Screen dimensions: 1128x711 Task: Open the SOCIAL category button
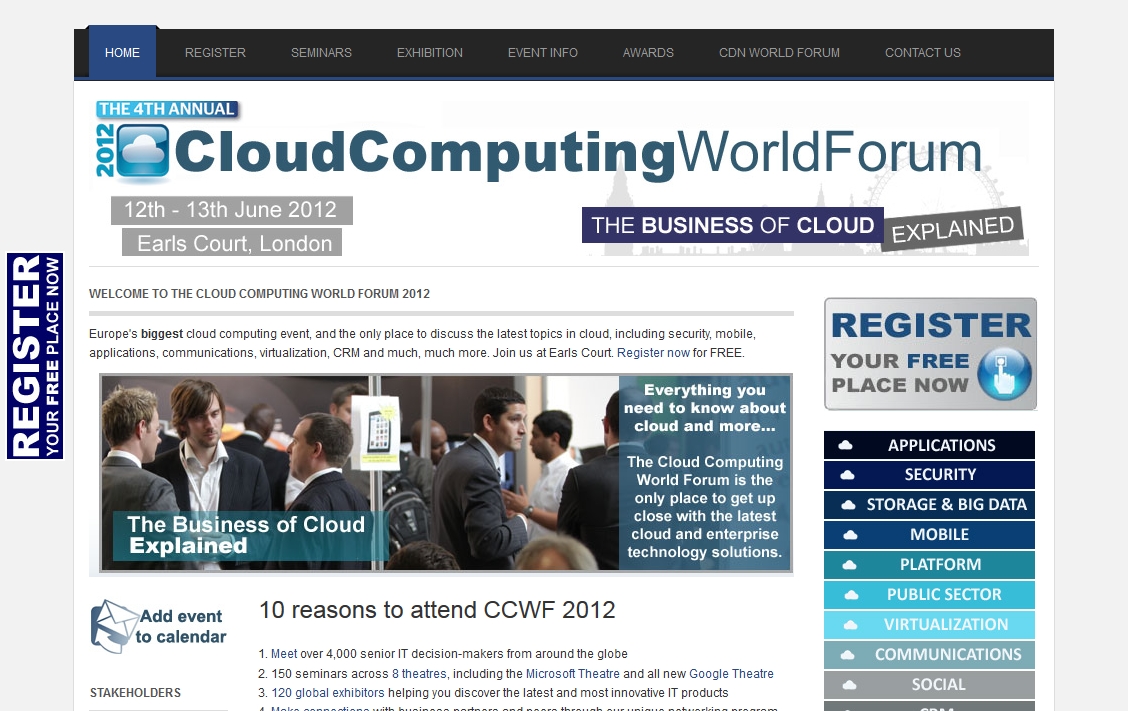tap(929, 684)
